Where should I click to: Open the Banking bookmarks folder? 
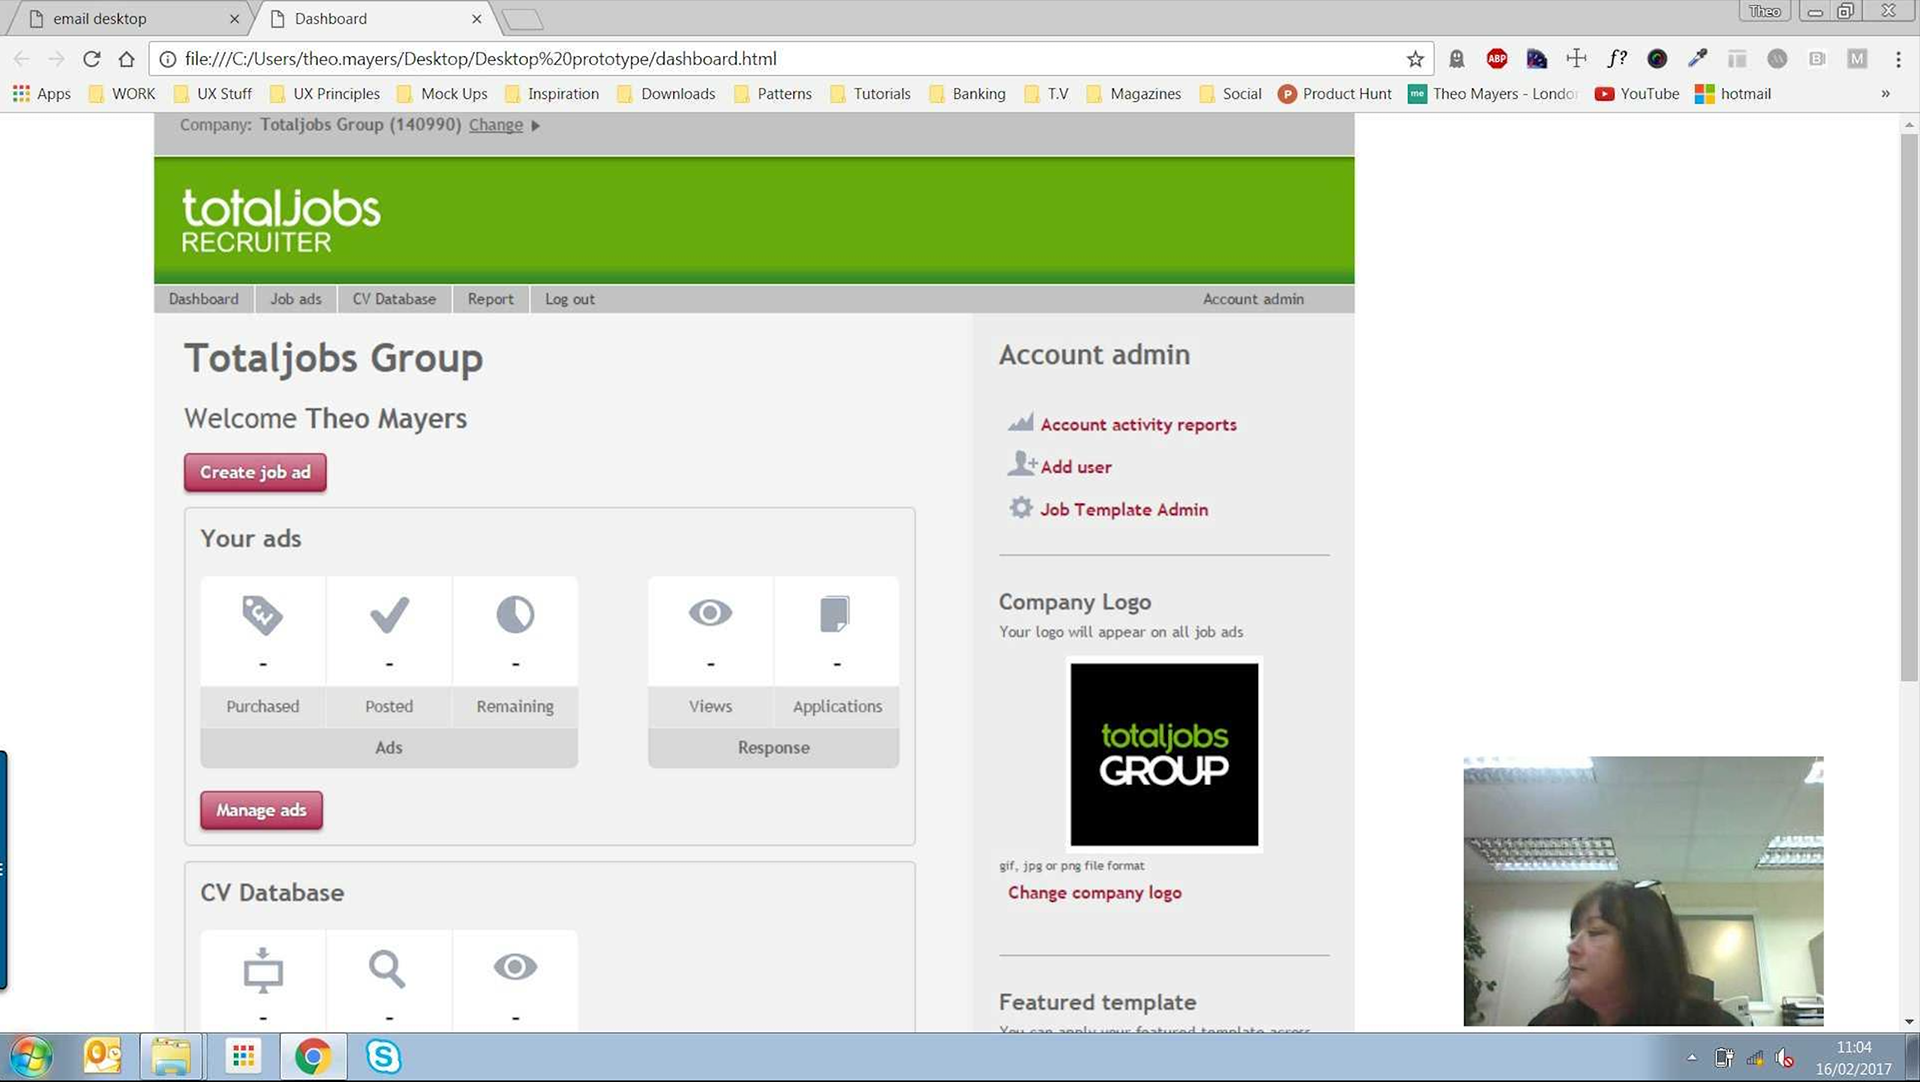point(967,94)
